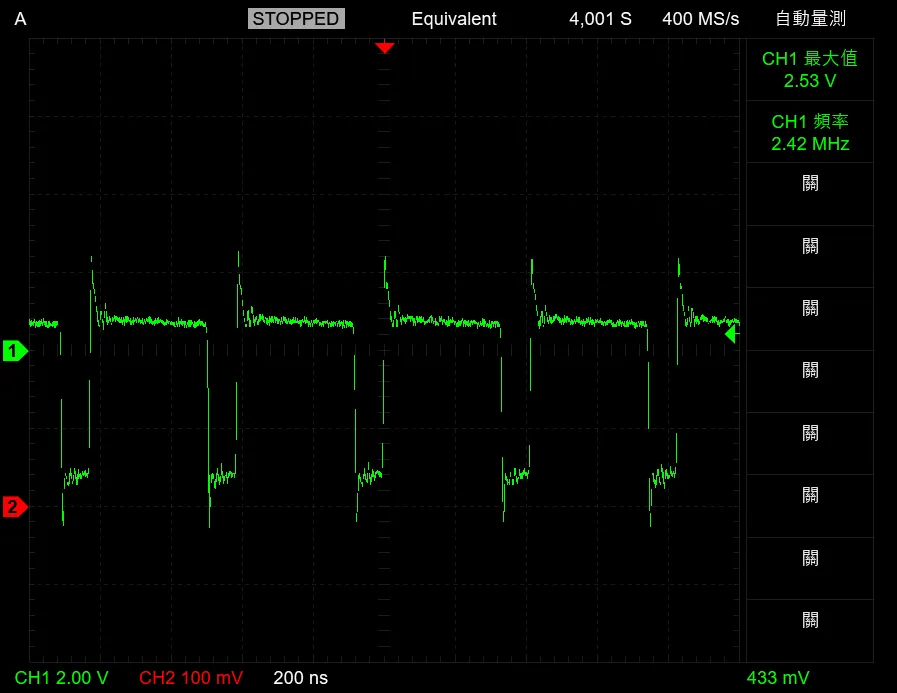This screenshot has height=693, width=897.
Task: Click the green trigger level arrow on right edge
Action: click(x=731, y=335)
